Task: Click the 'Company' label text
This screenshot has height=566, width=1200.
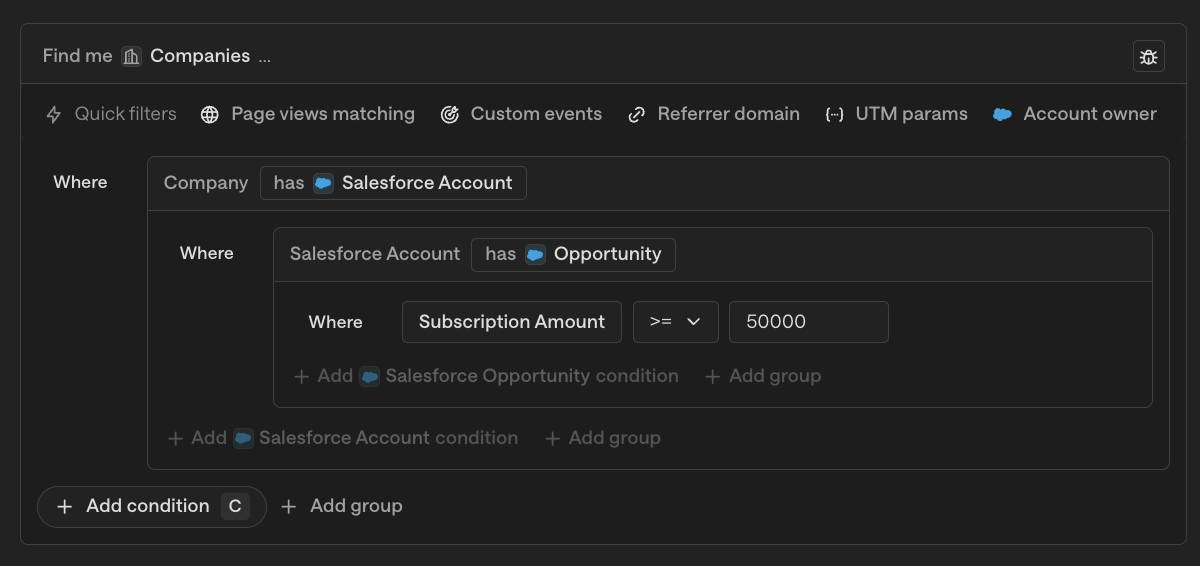Action: coord(206,183)
